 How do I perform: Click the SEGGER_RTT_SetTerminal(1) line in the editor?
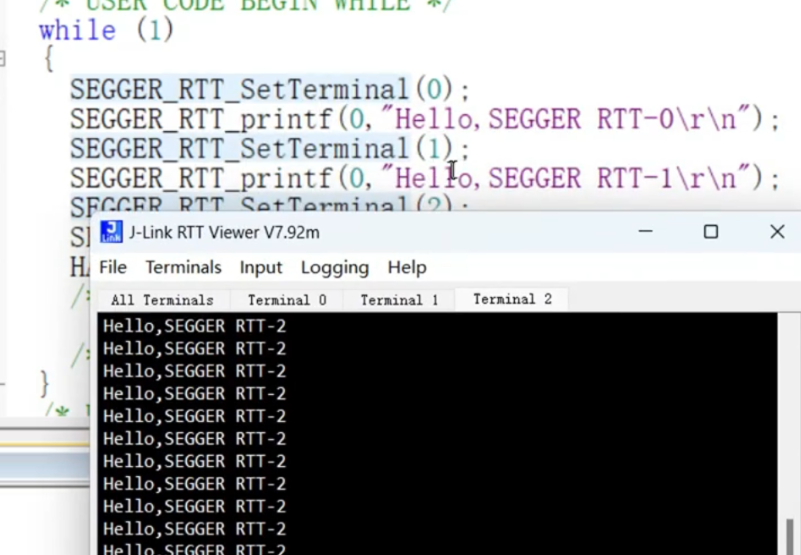[x=270, y=149]
